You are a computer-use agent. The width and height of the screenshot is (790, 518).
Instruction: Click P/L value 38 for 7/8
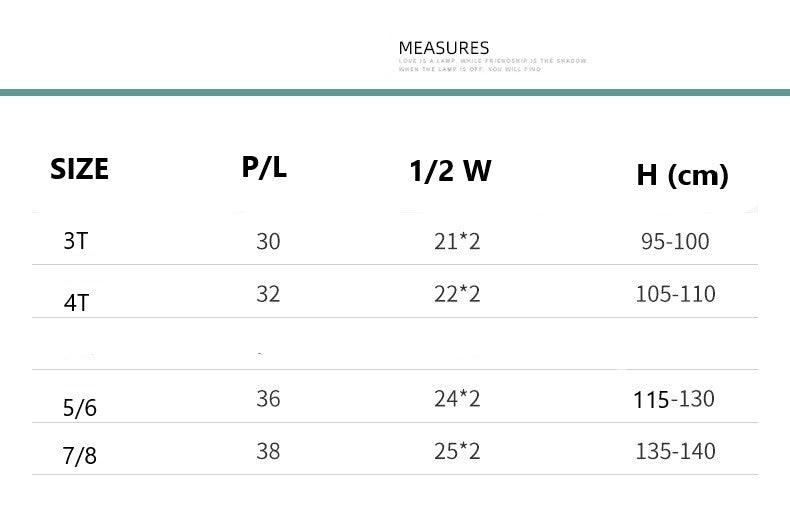pos(268,451)
